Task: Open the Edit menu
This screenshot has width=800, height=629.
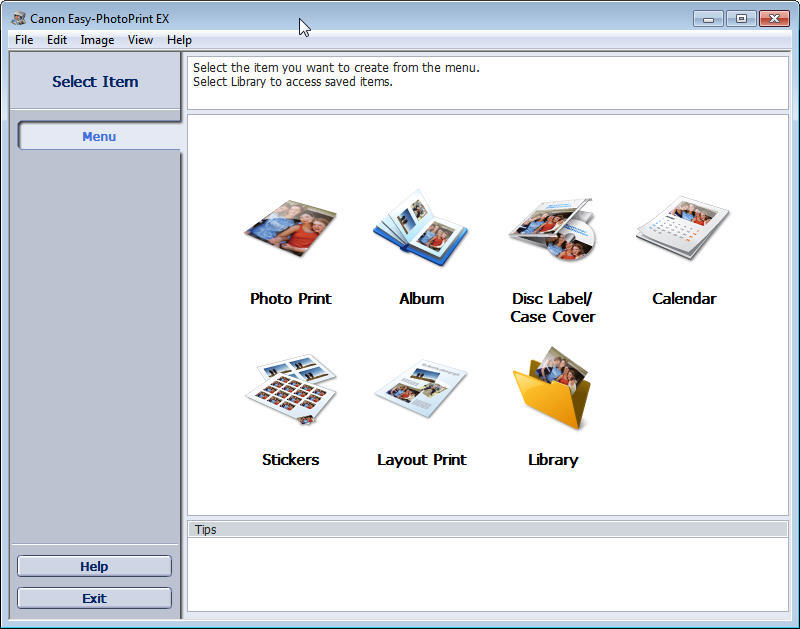Action: tap(56, 40)
